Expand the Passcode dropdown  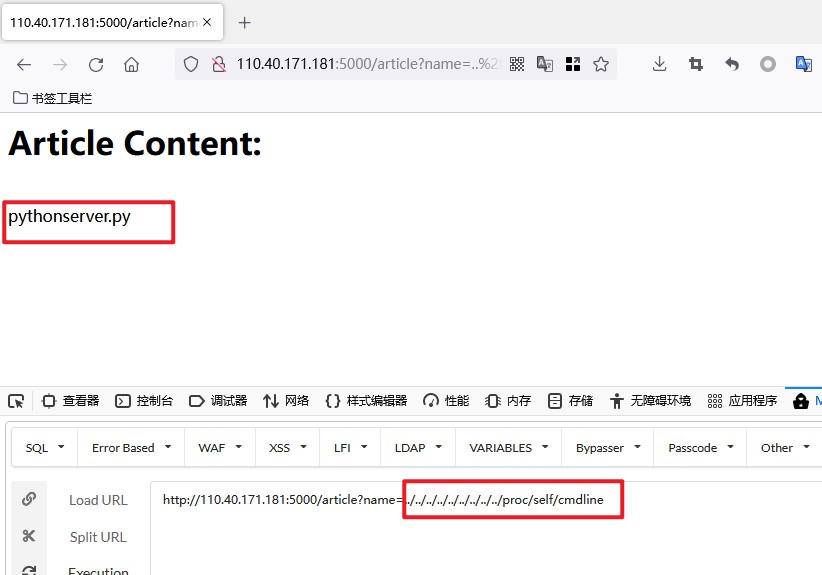tap(700, 448)
